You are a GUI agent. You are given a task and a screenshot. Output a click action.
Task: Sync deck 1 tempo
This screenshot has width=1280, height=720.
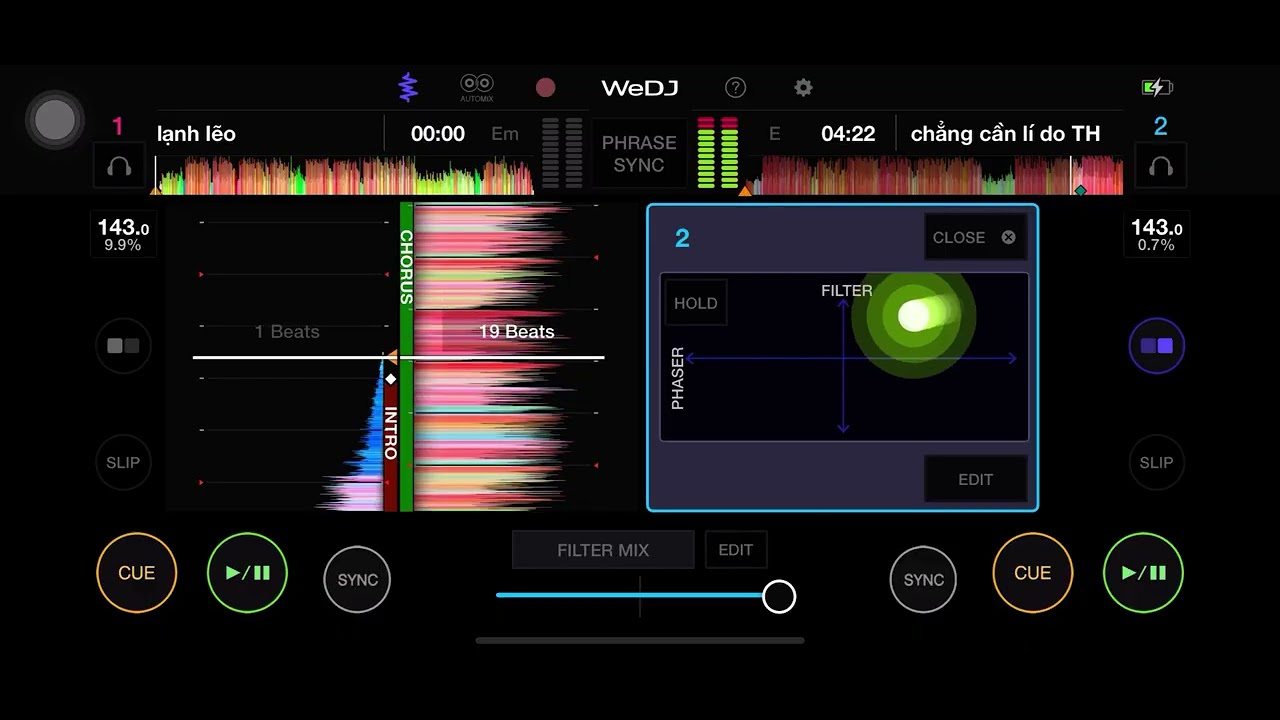[x=357, y=580]
